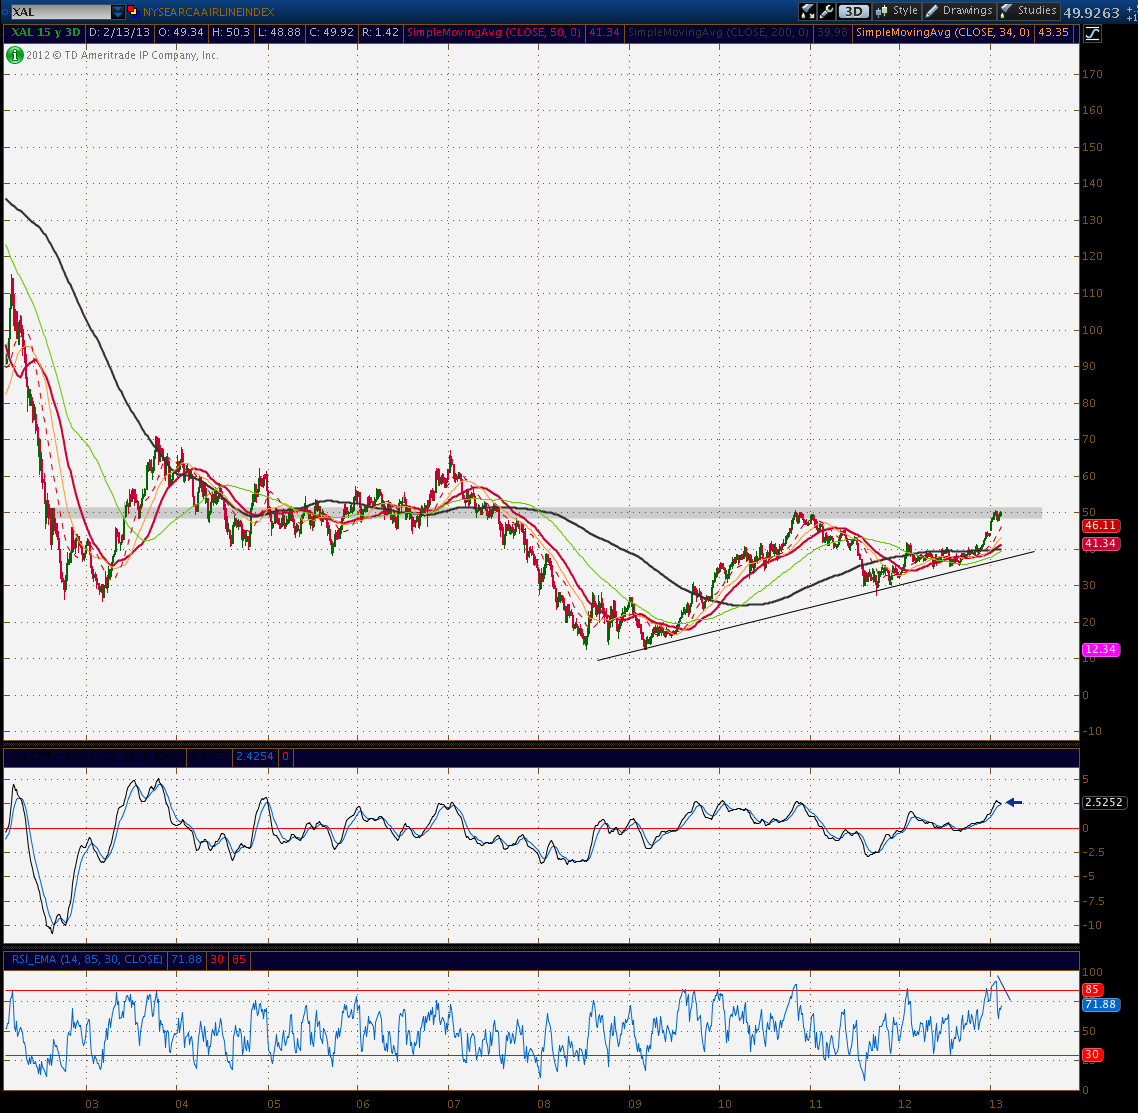Open the Drawings menu

959,11
